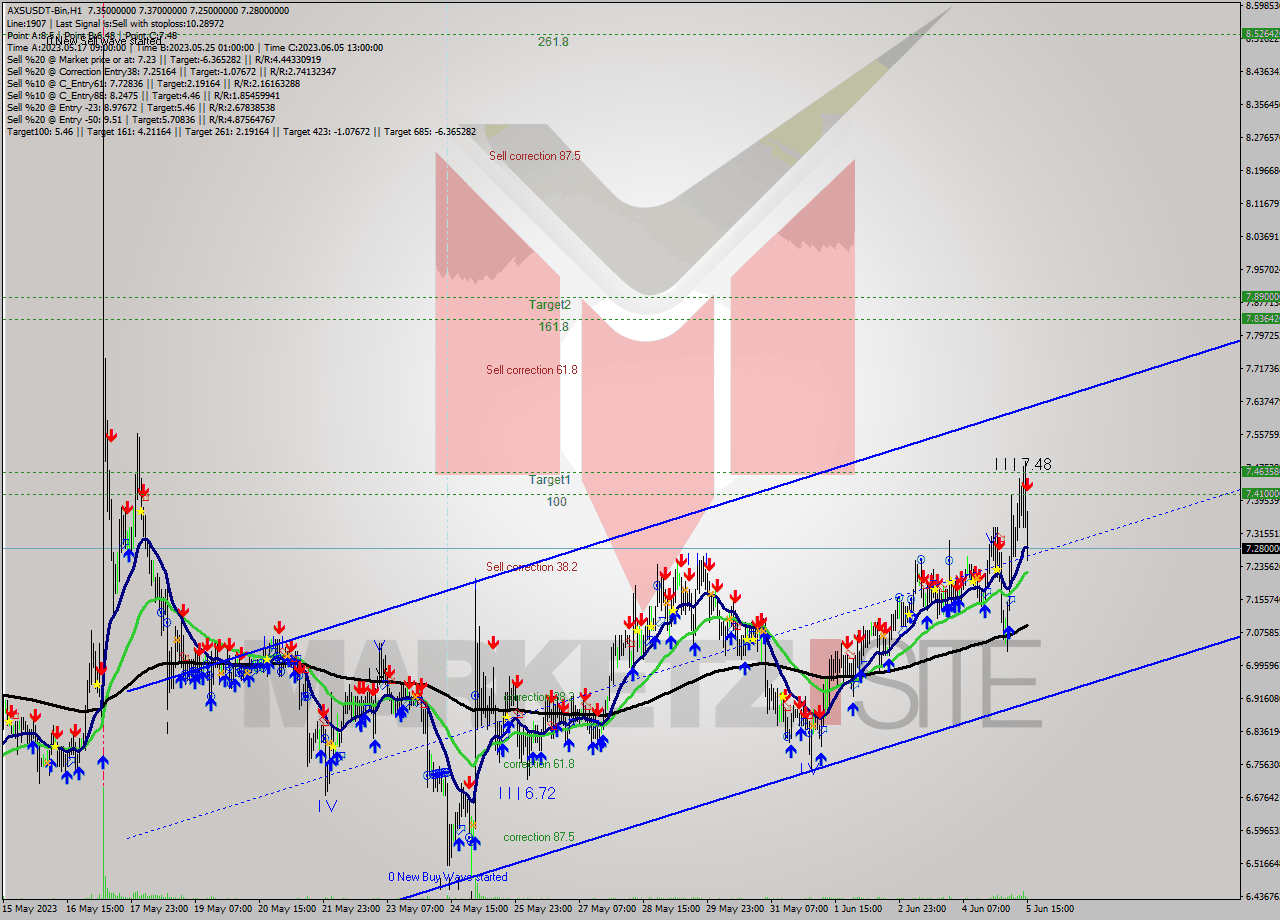Click the 'I I I 6.72' wave label

(527, 793)
